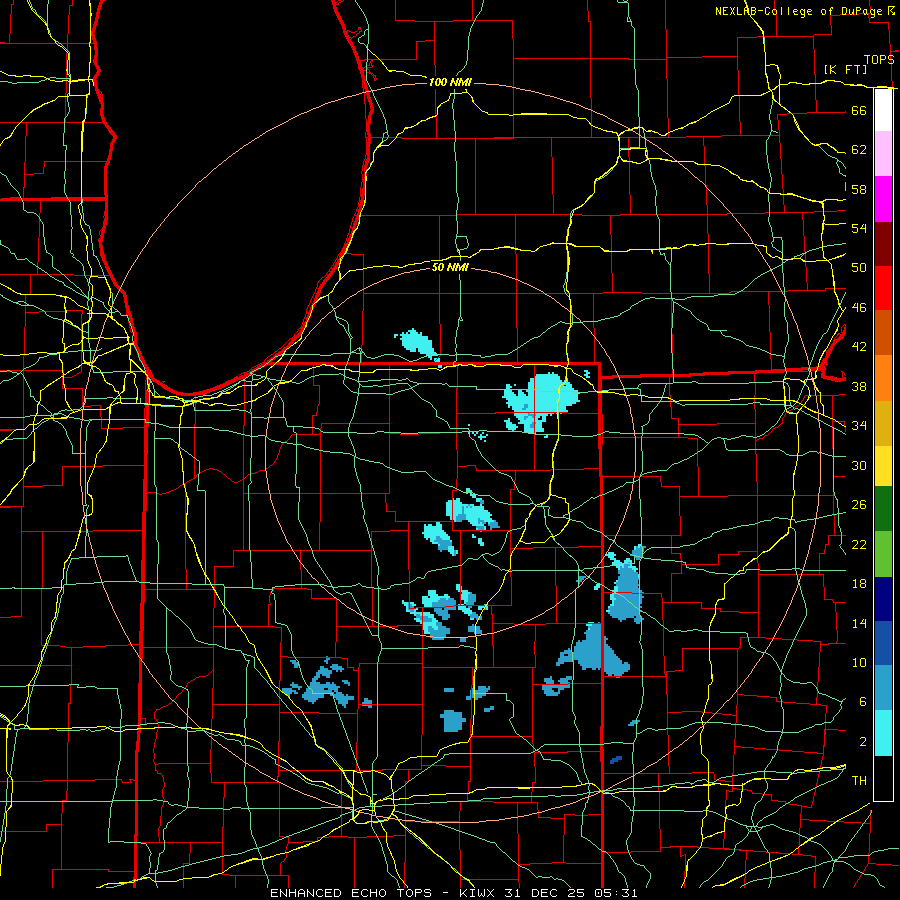Screen dimensions: 900x900
Task: Click the lone dark blue radar echo
Action: 615,759
